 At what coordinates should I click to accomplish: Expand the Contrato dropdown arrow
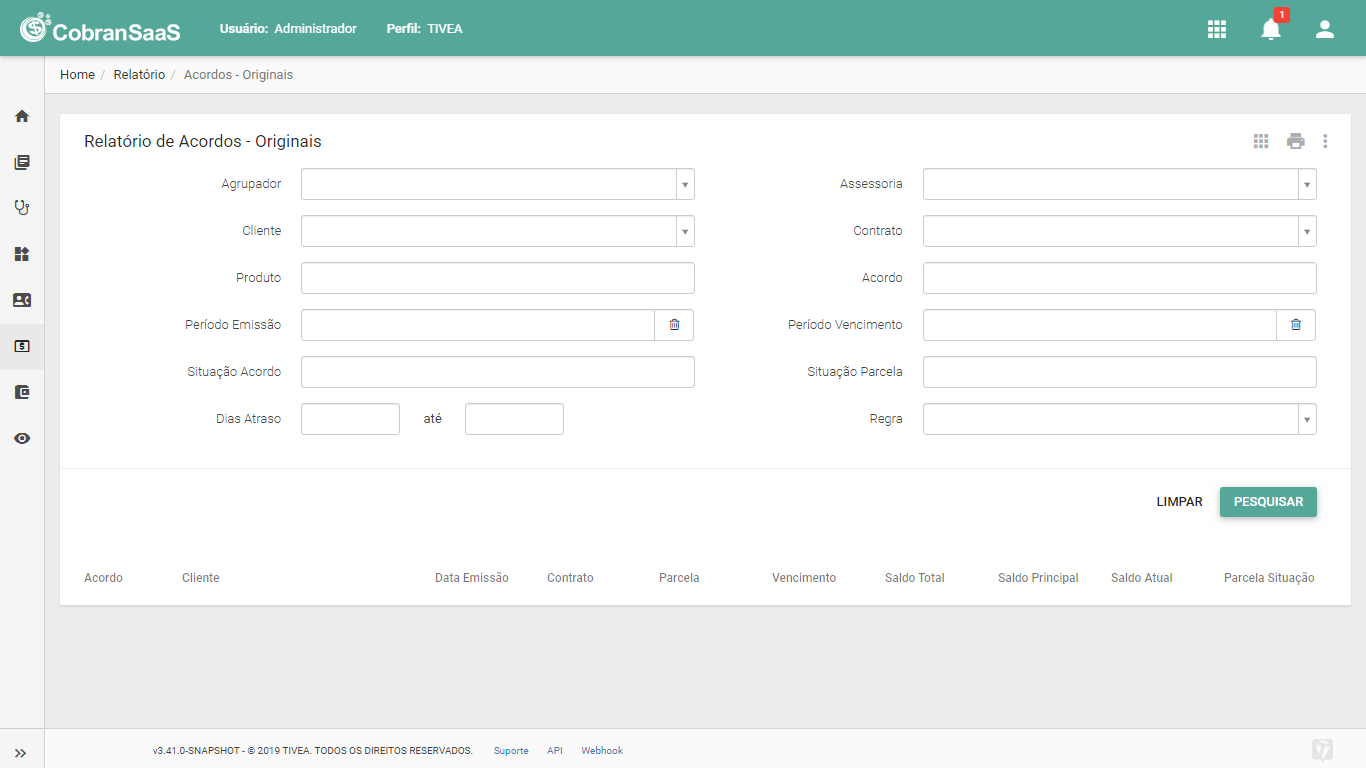tap(1307, 231)
